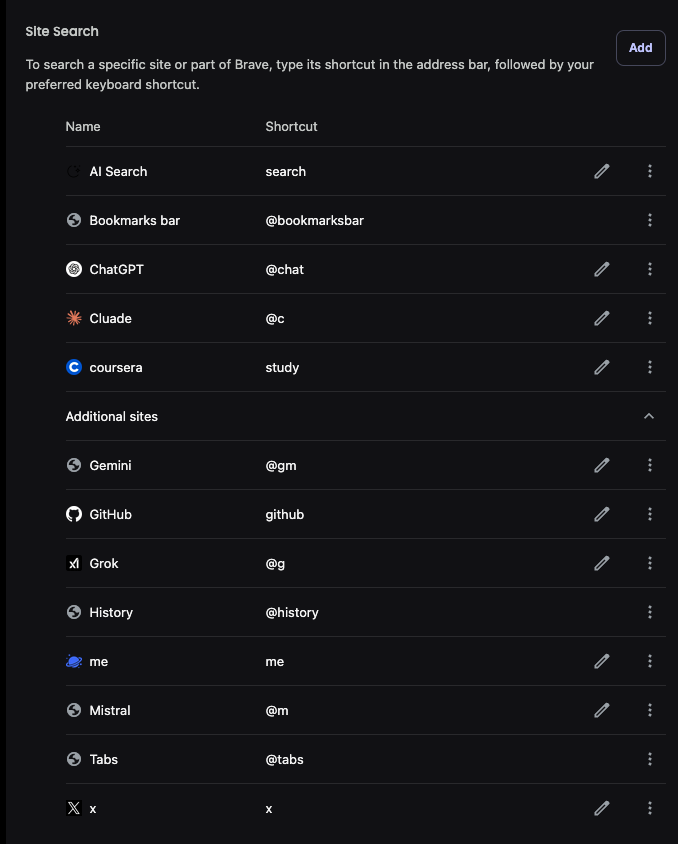This screenshot has height=844, width=678.
Task: Edit the Gemini shortcut using the pencil
Action: click(x=601, y=465)
